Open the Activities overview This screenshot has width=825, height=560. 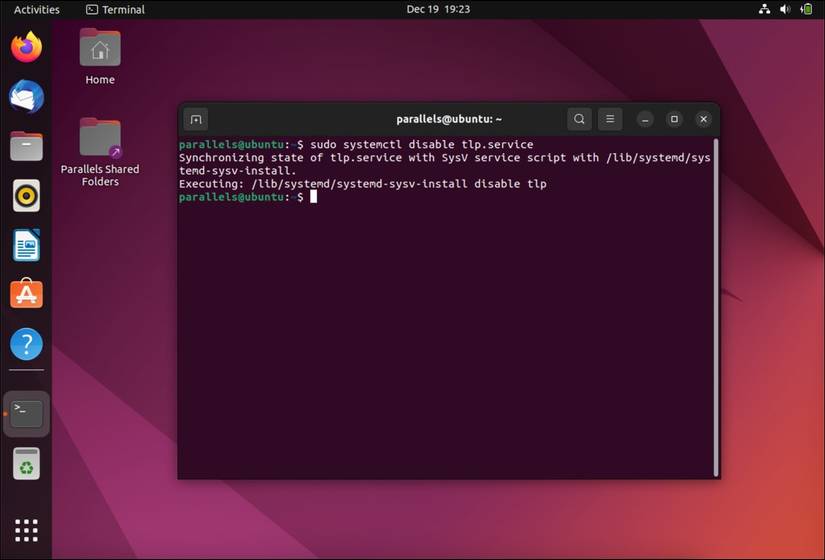pos(37,9)
